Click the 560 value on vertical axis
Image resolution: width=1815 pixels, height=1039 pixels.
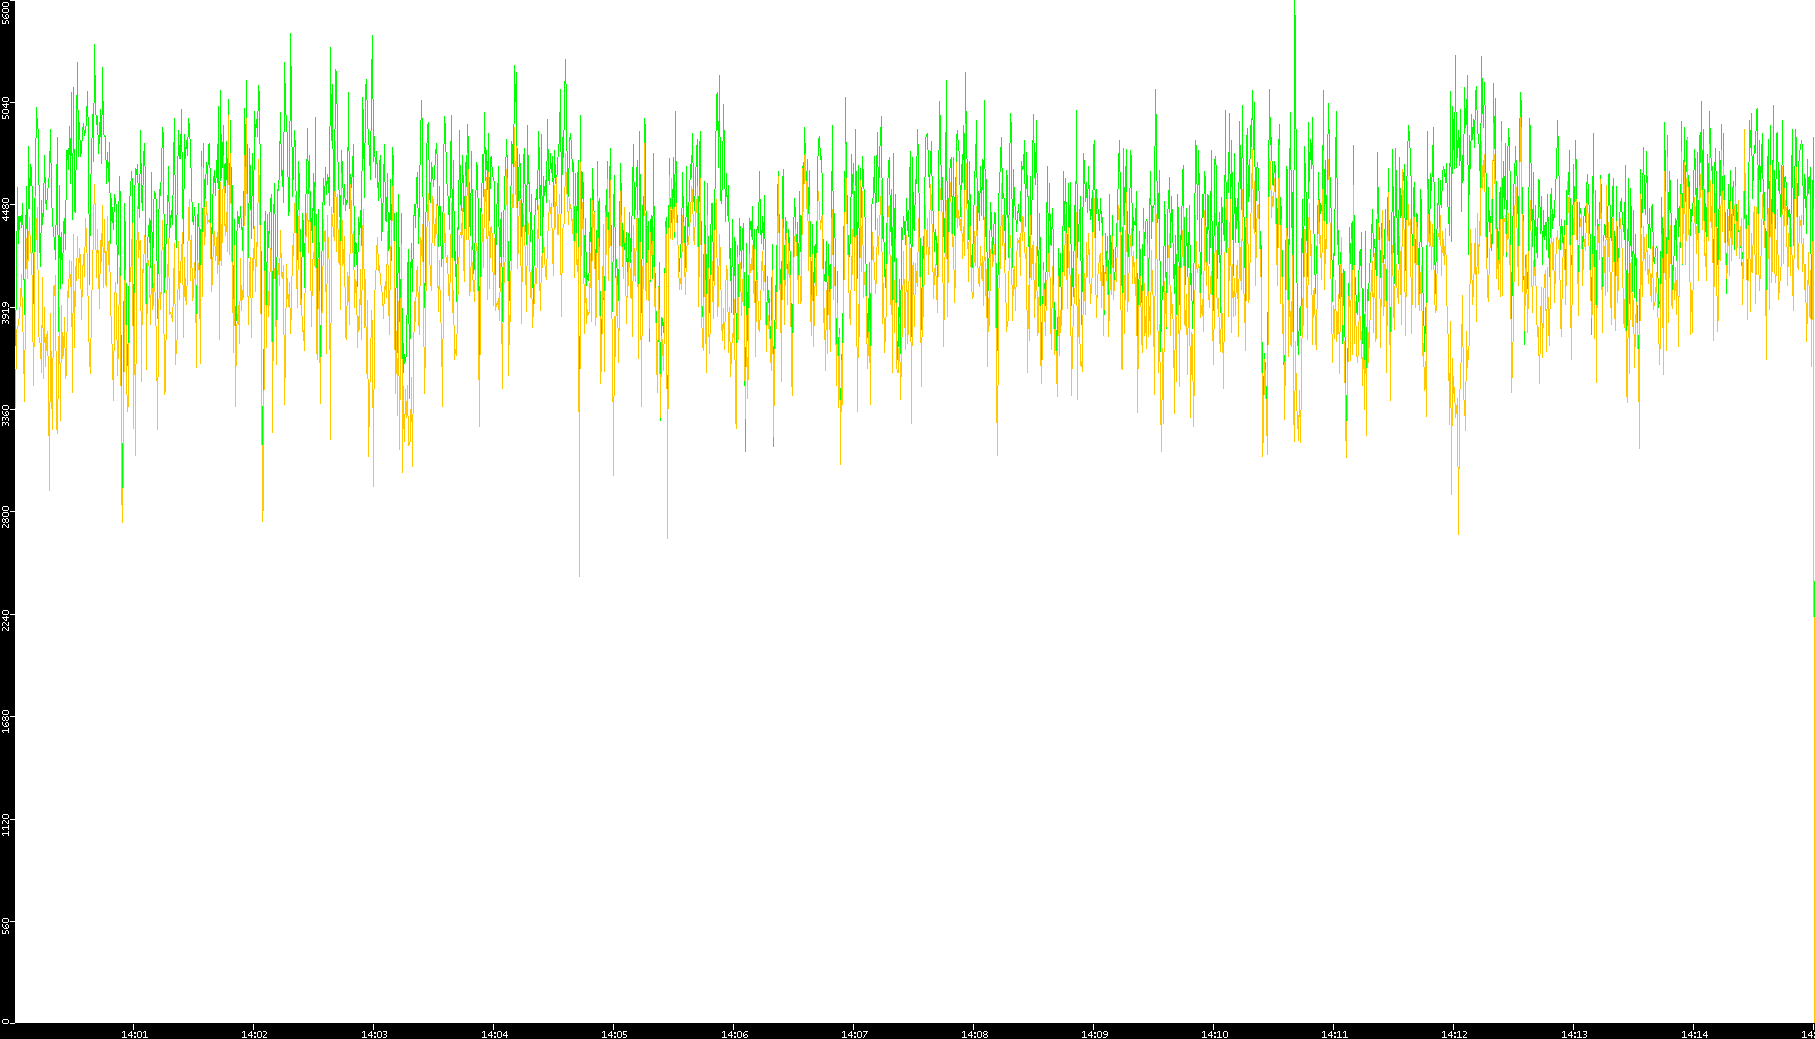point(6,926)
